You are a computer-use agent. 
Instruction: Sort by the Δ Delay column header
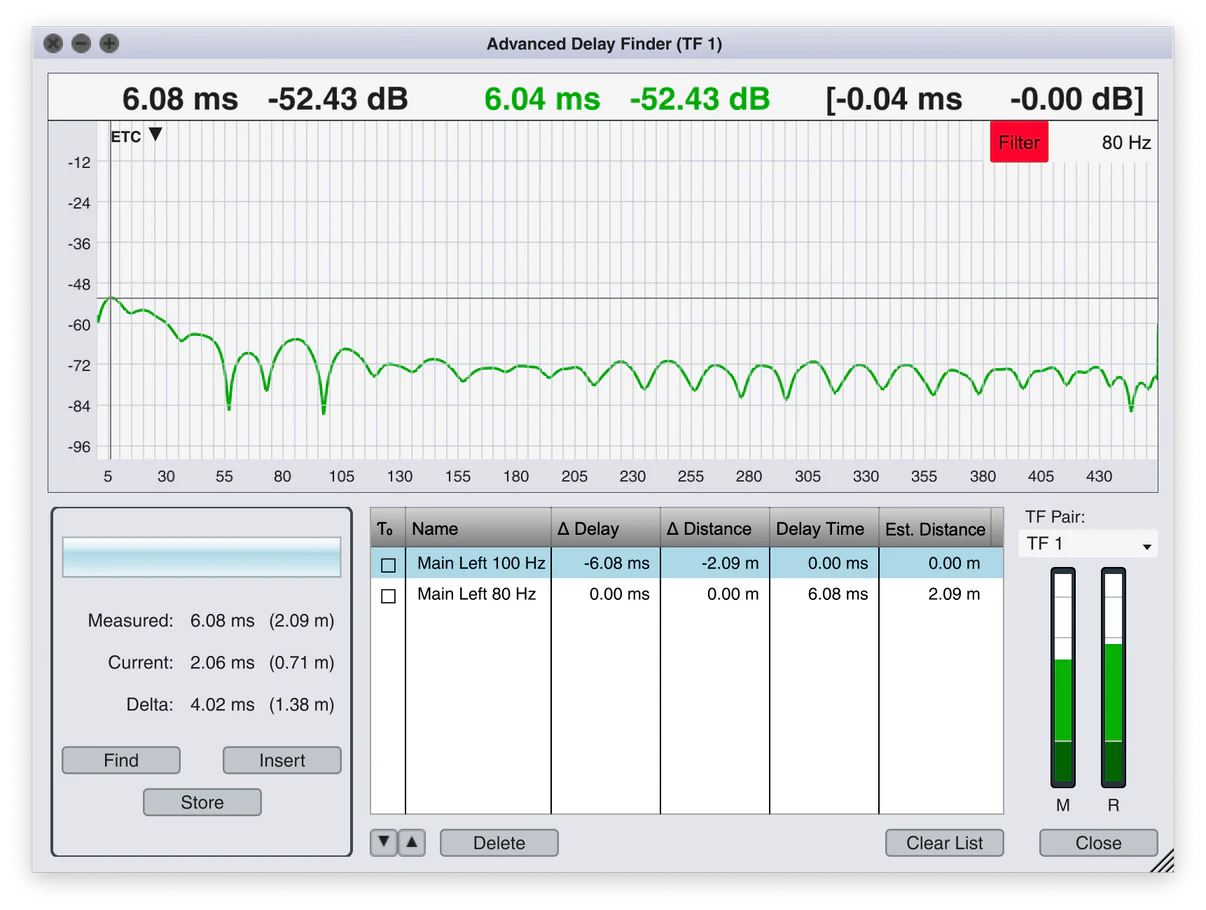point(604,529)
